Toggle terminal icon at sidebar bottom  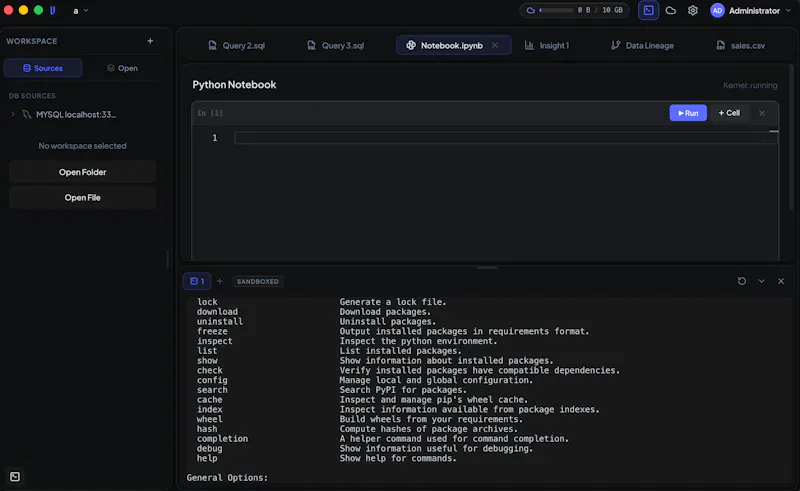pos(15,477)
